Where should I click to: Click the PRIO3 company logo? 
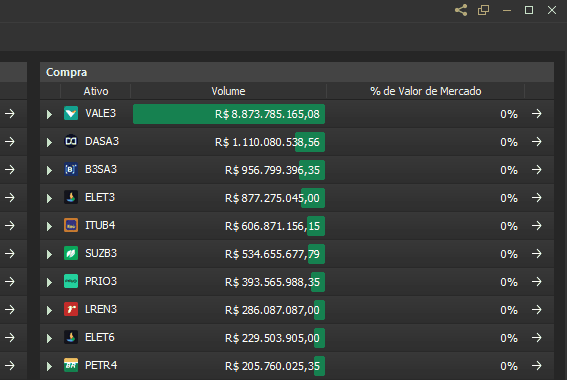point(71,282)
